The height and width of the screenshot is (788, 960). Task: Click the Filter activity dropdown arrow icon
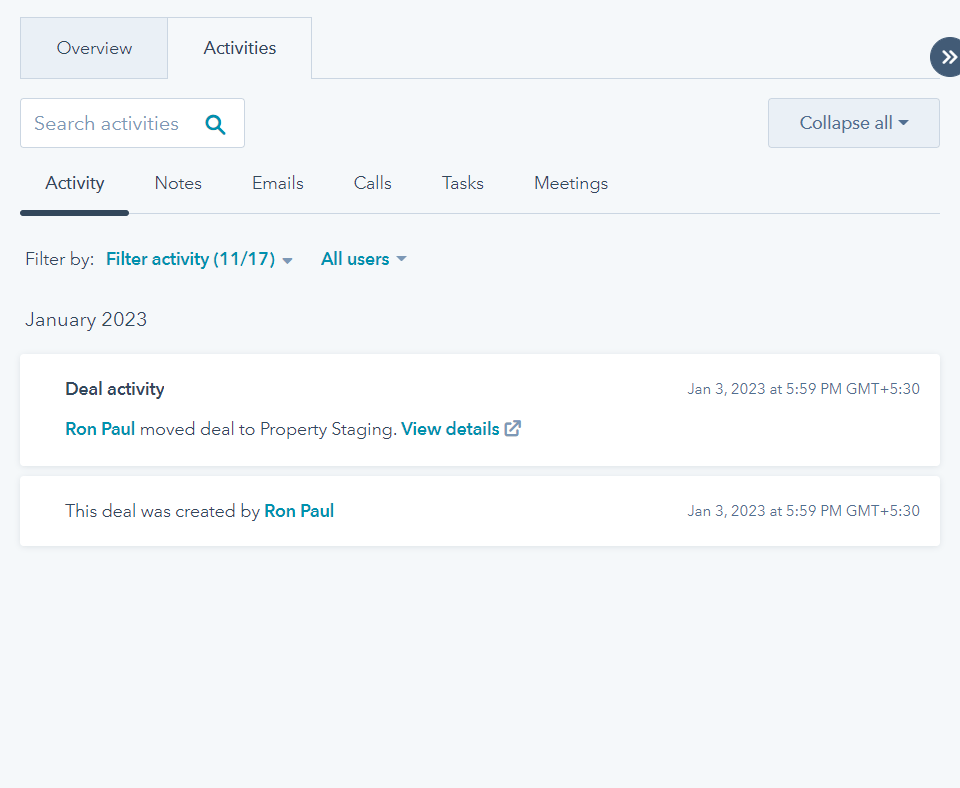click(288, 259)
